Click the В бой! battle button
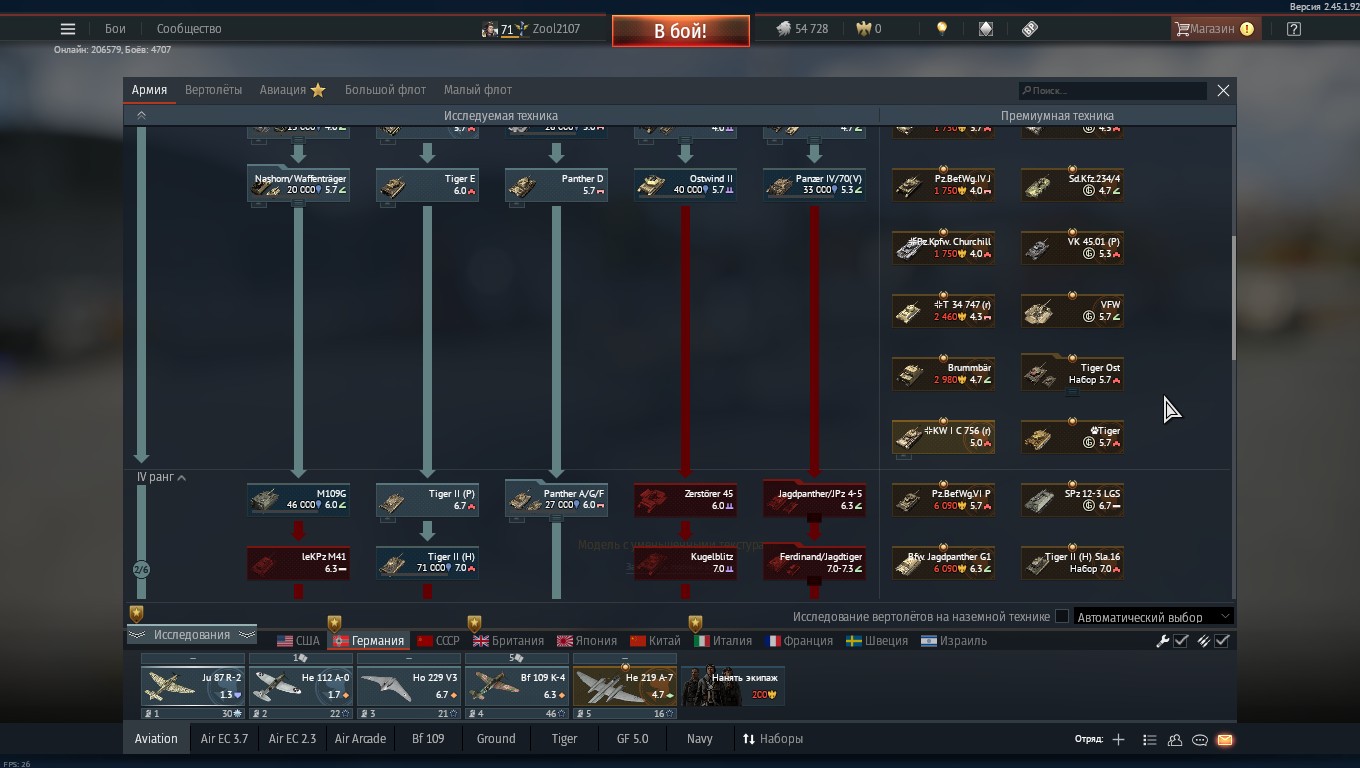This screenshot has width=1360, height=768. (x=681, y=31)
